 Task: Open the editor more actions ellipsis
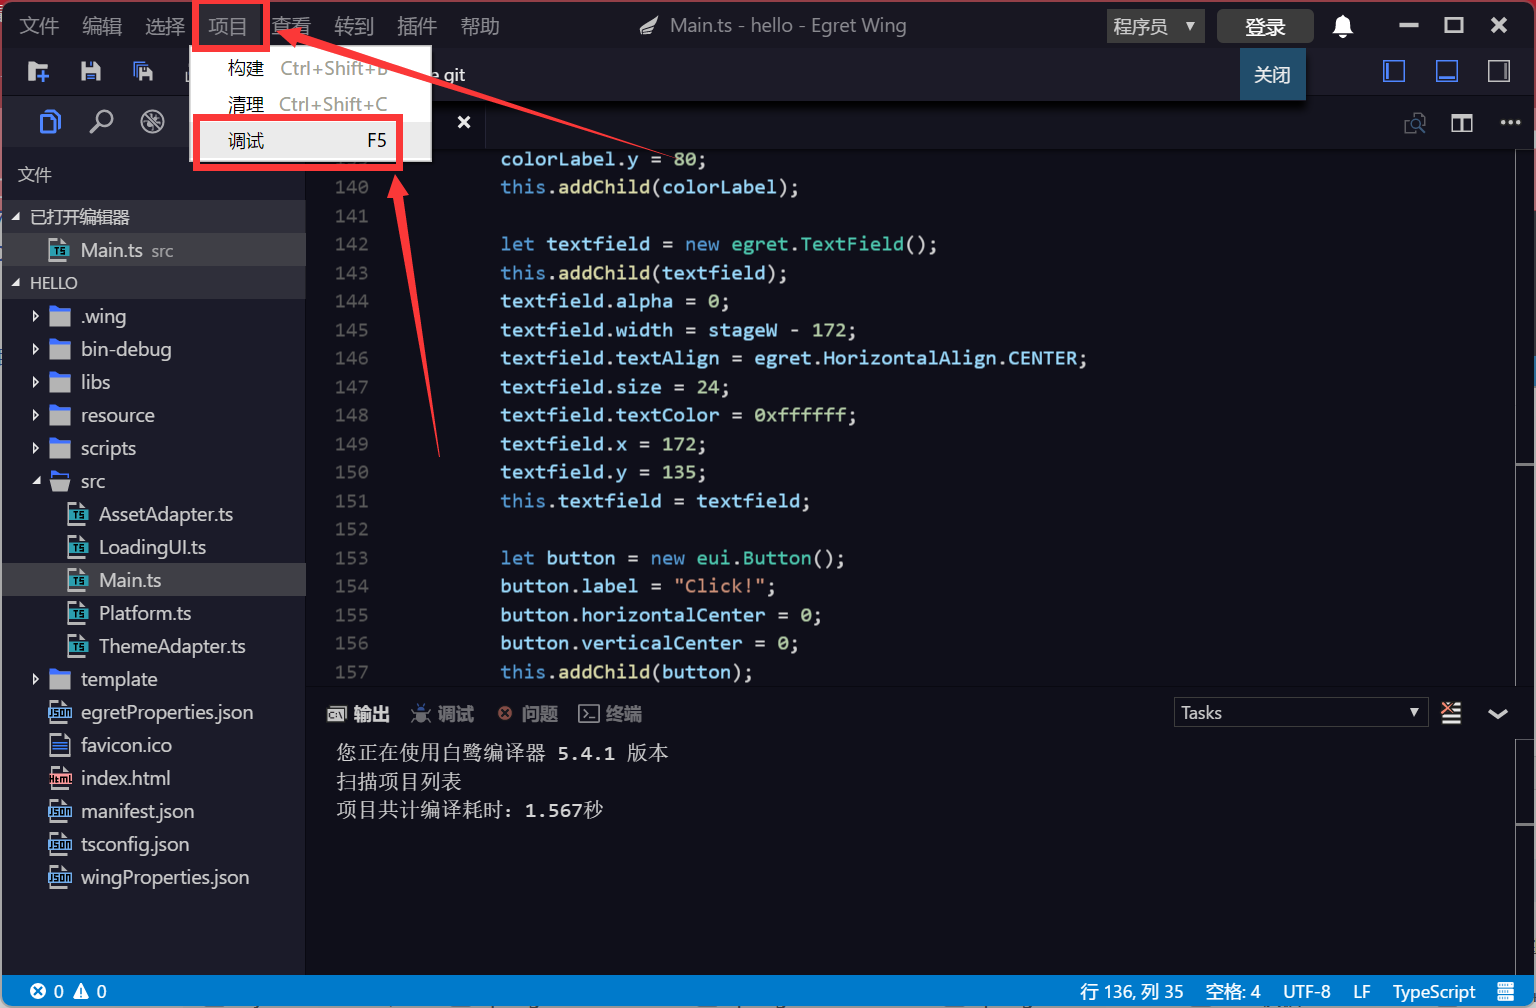click(1510, 123)
